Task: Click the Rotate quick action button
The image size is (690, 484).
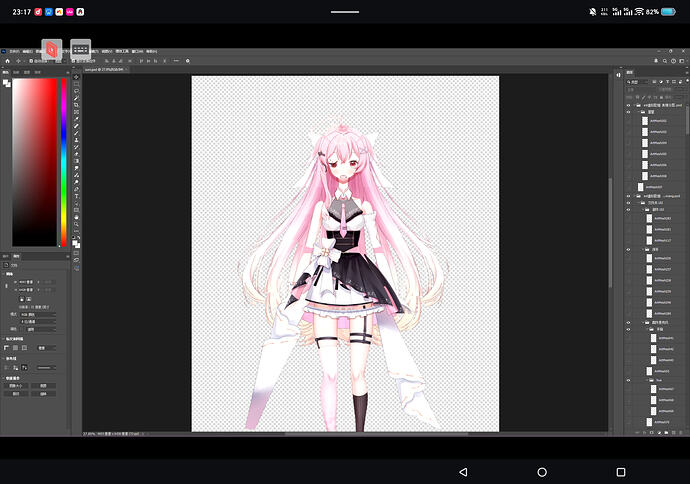Action: click(x=43, y=394)
